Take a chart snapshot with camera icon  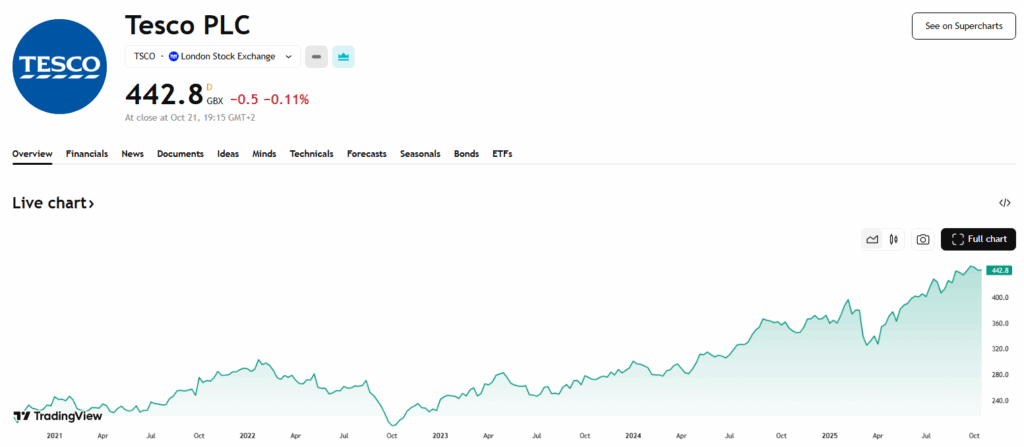pyautogui.click(x=923, y=239)
